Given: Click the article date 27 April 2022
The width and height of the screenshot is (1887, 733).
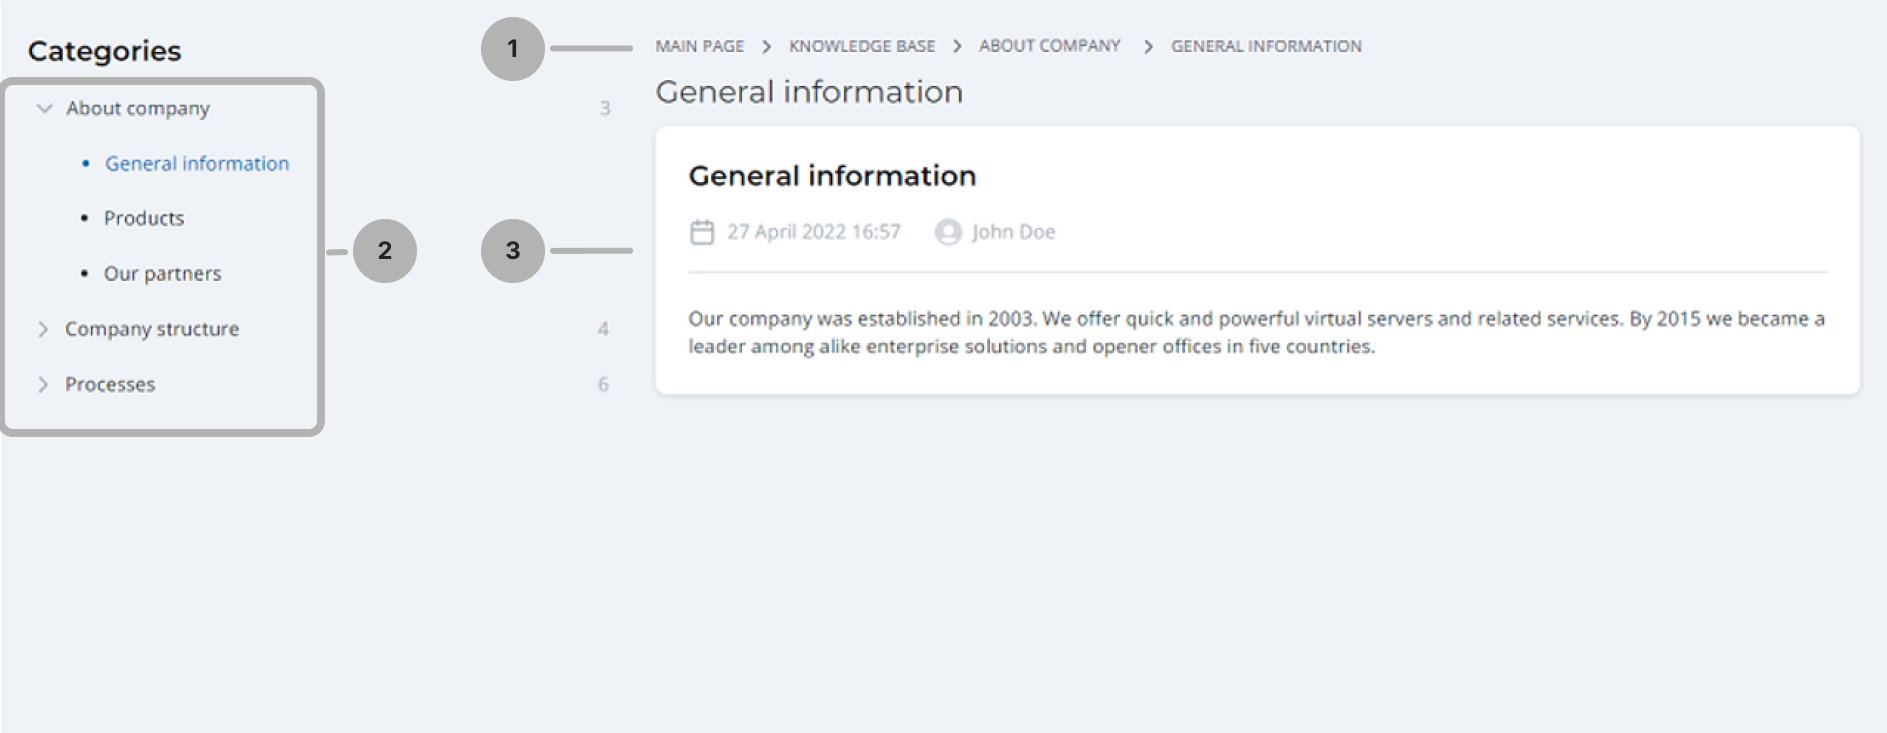Looking at the screenshot, I should point(813,232).
